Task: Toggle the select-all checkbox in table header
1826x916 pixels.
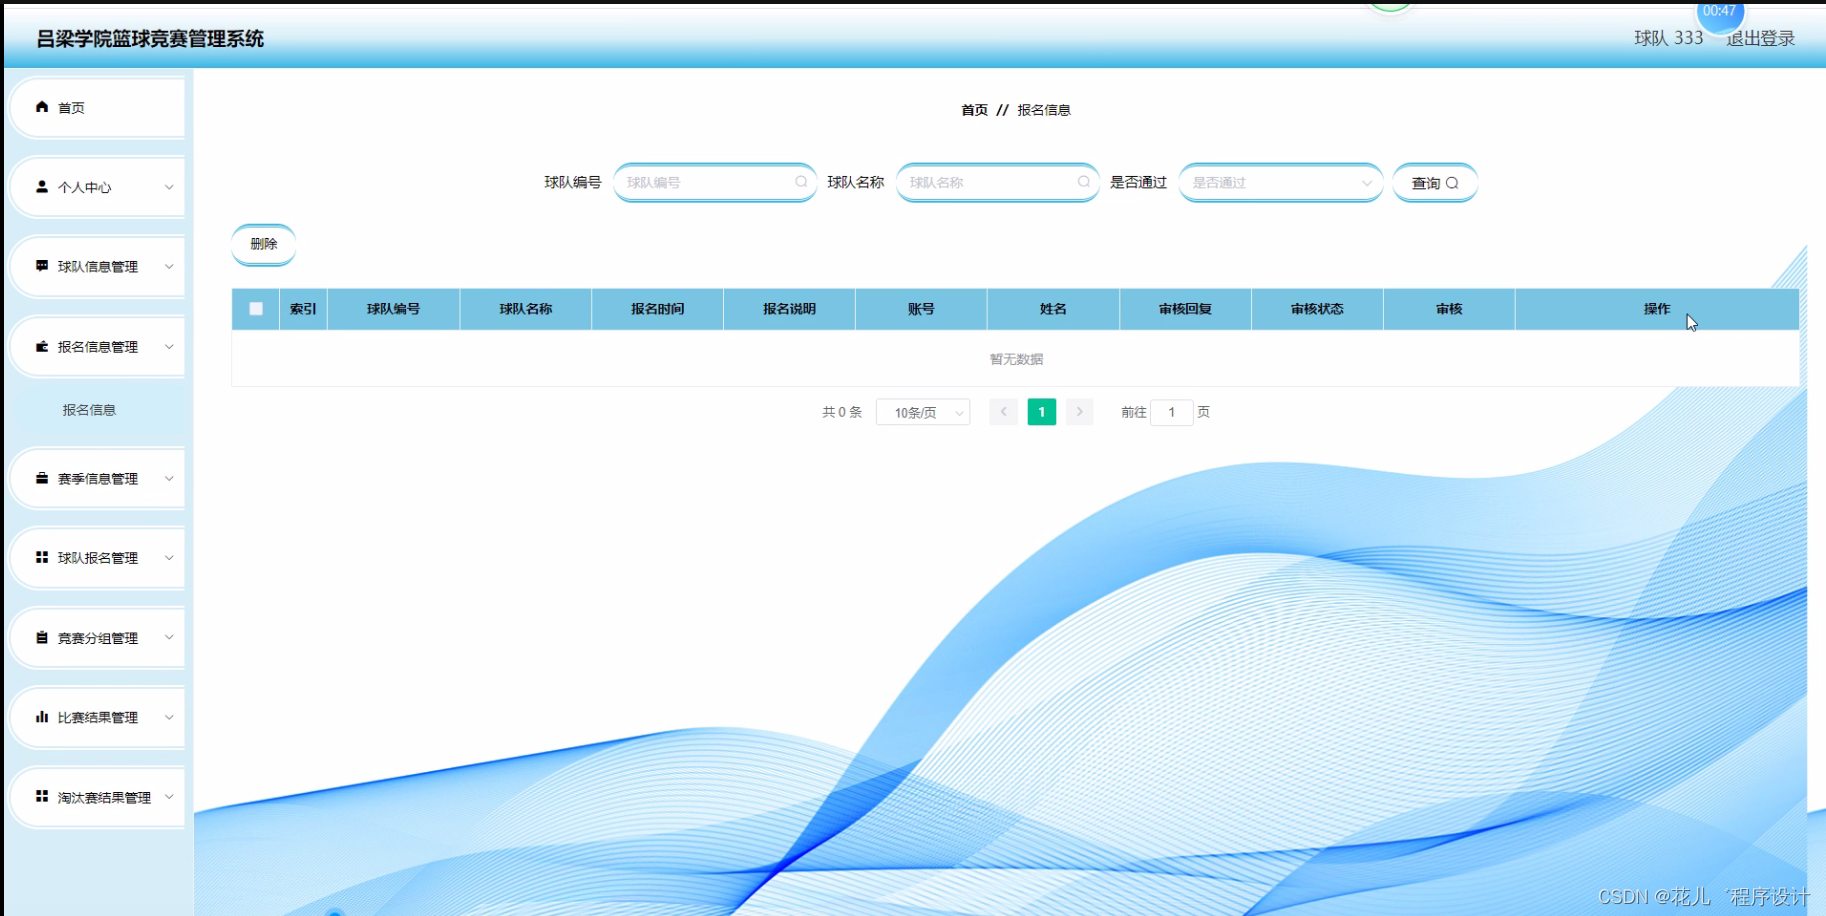Action: (x=255, y=309)
